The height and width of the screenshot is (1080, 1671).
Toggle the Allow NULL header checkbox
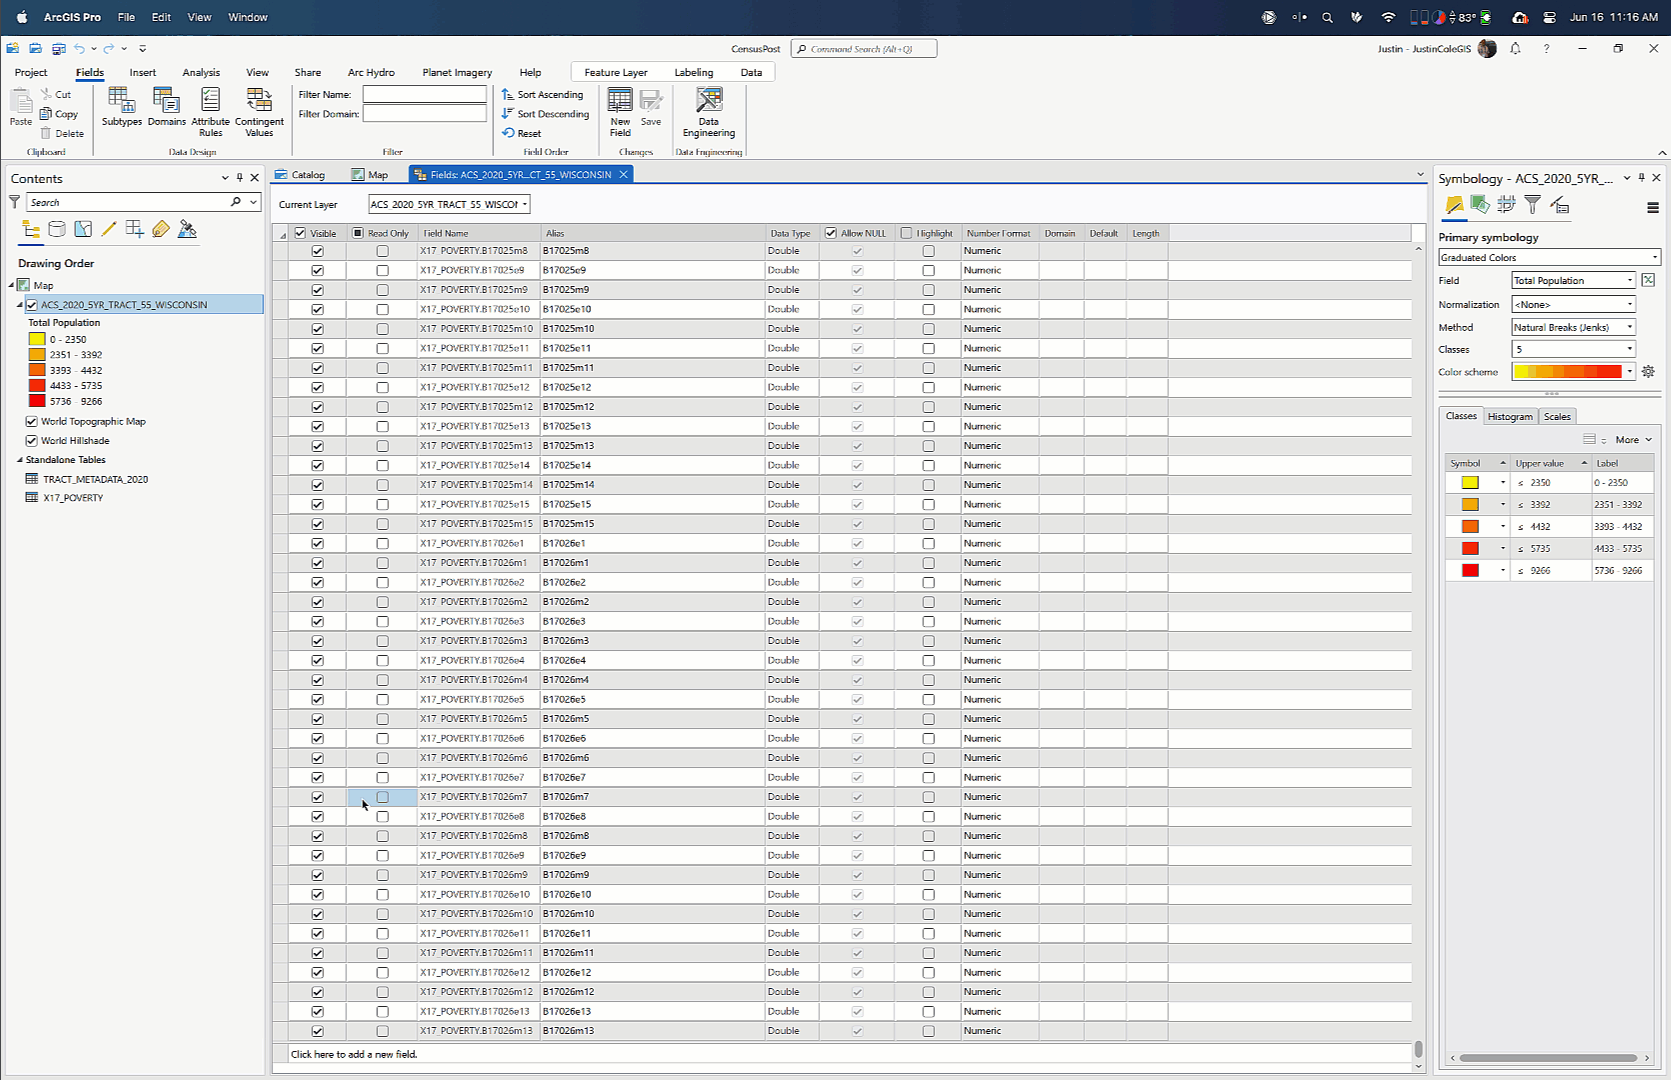[x=830, y=233]
